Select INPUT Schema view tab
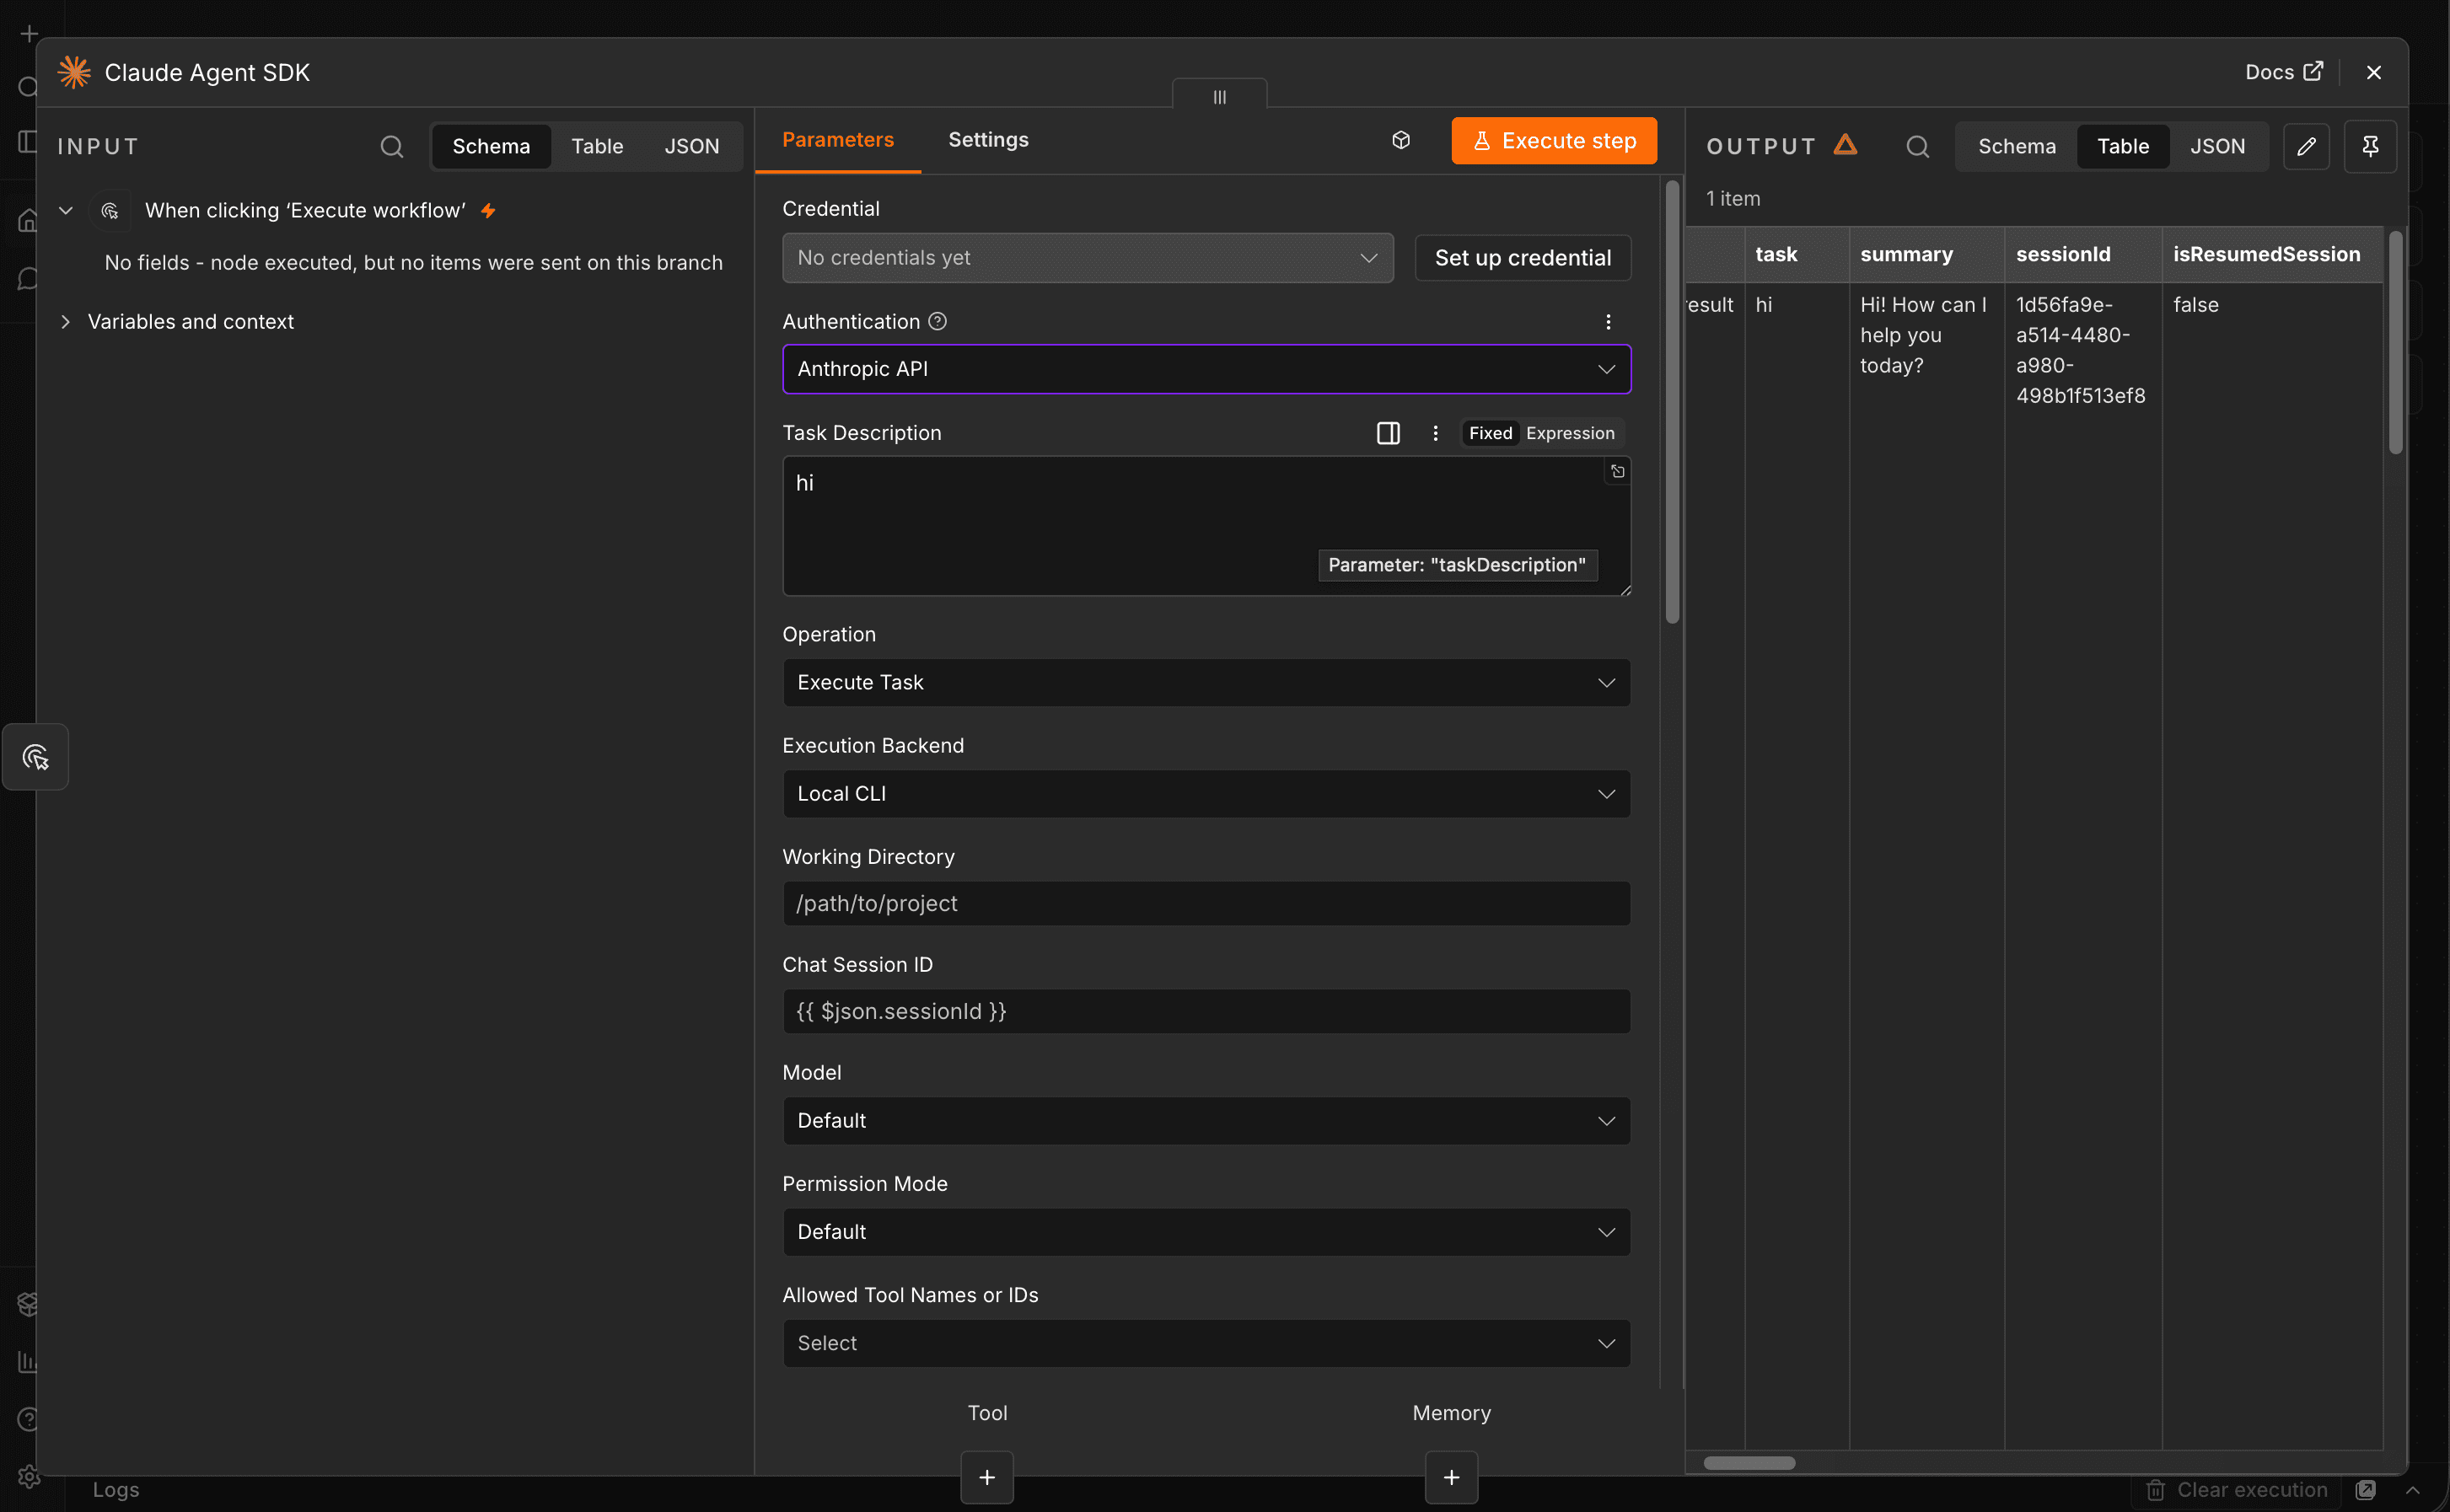2450x1512 pixels. point(491,146)
